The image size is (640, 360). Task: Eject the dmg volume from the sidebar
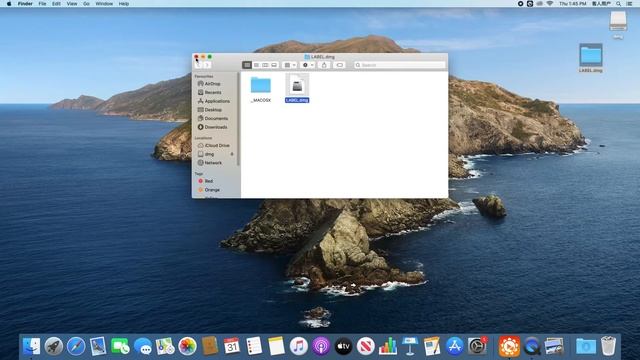click(x=232, y=154)
